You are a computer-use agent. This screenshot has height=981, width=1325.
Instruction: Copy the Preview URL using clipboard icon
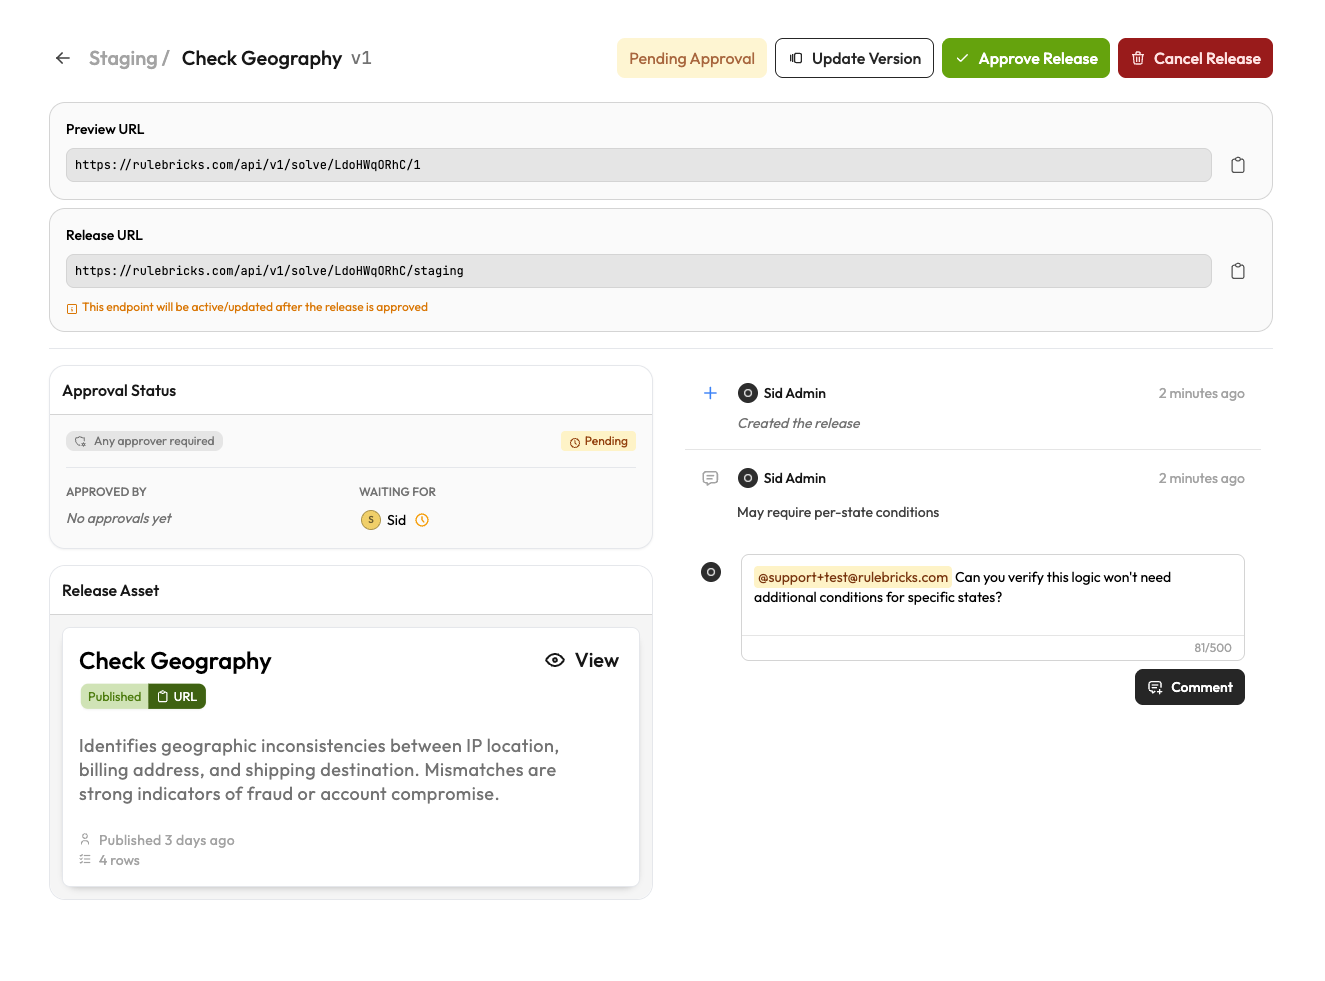[x=1238, y=164]
